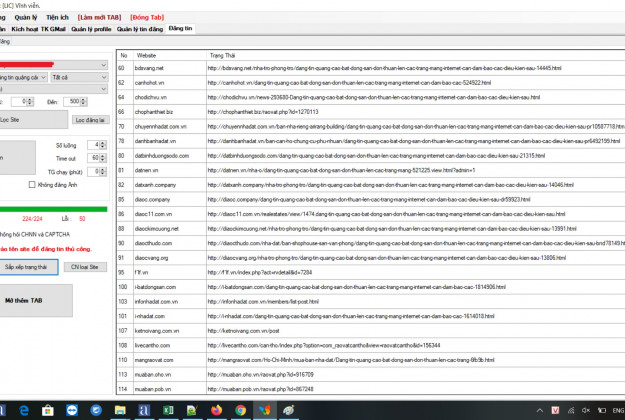Image resolution: width=625 pixels, height=420 pixels.
Task: Switch to 'Quản lý profile' tab
Action: [91, 29]
